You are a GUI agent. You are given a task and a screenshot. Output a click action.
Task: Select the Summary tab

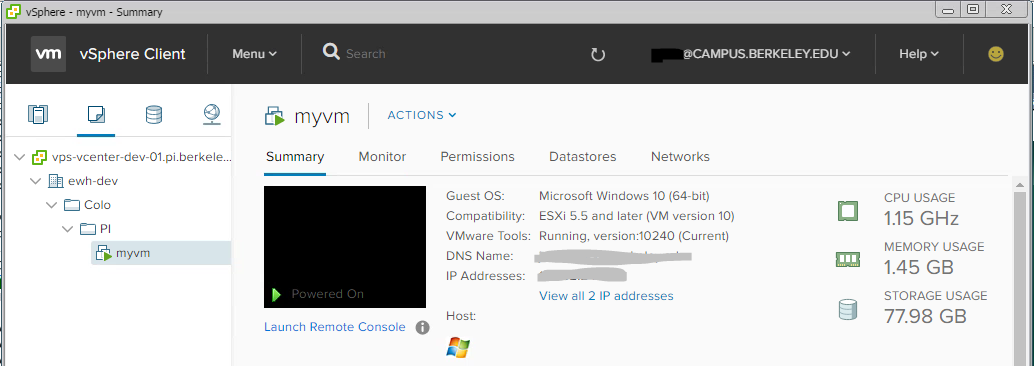pyautogui.click(x=295, y=157)
